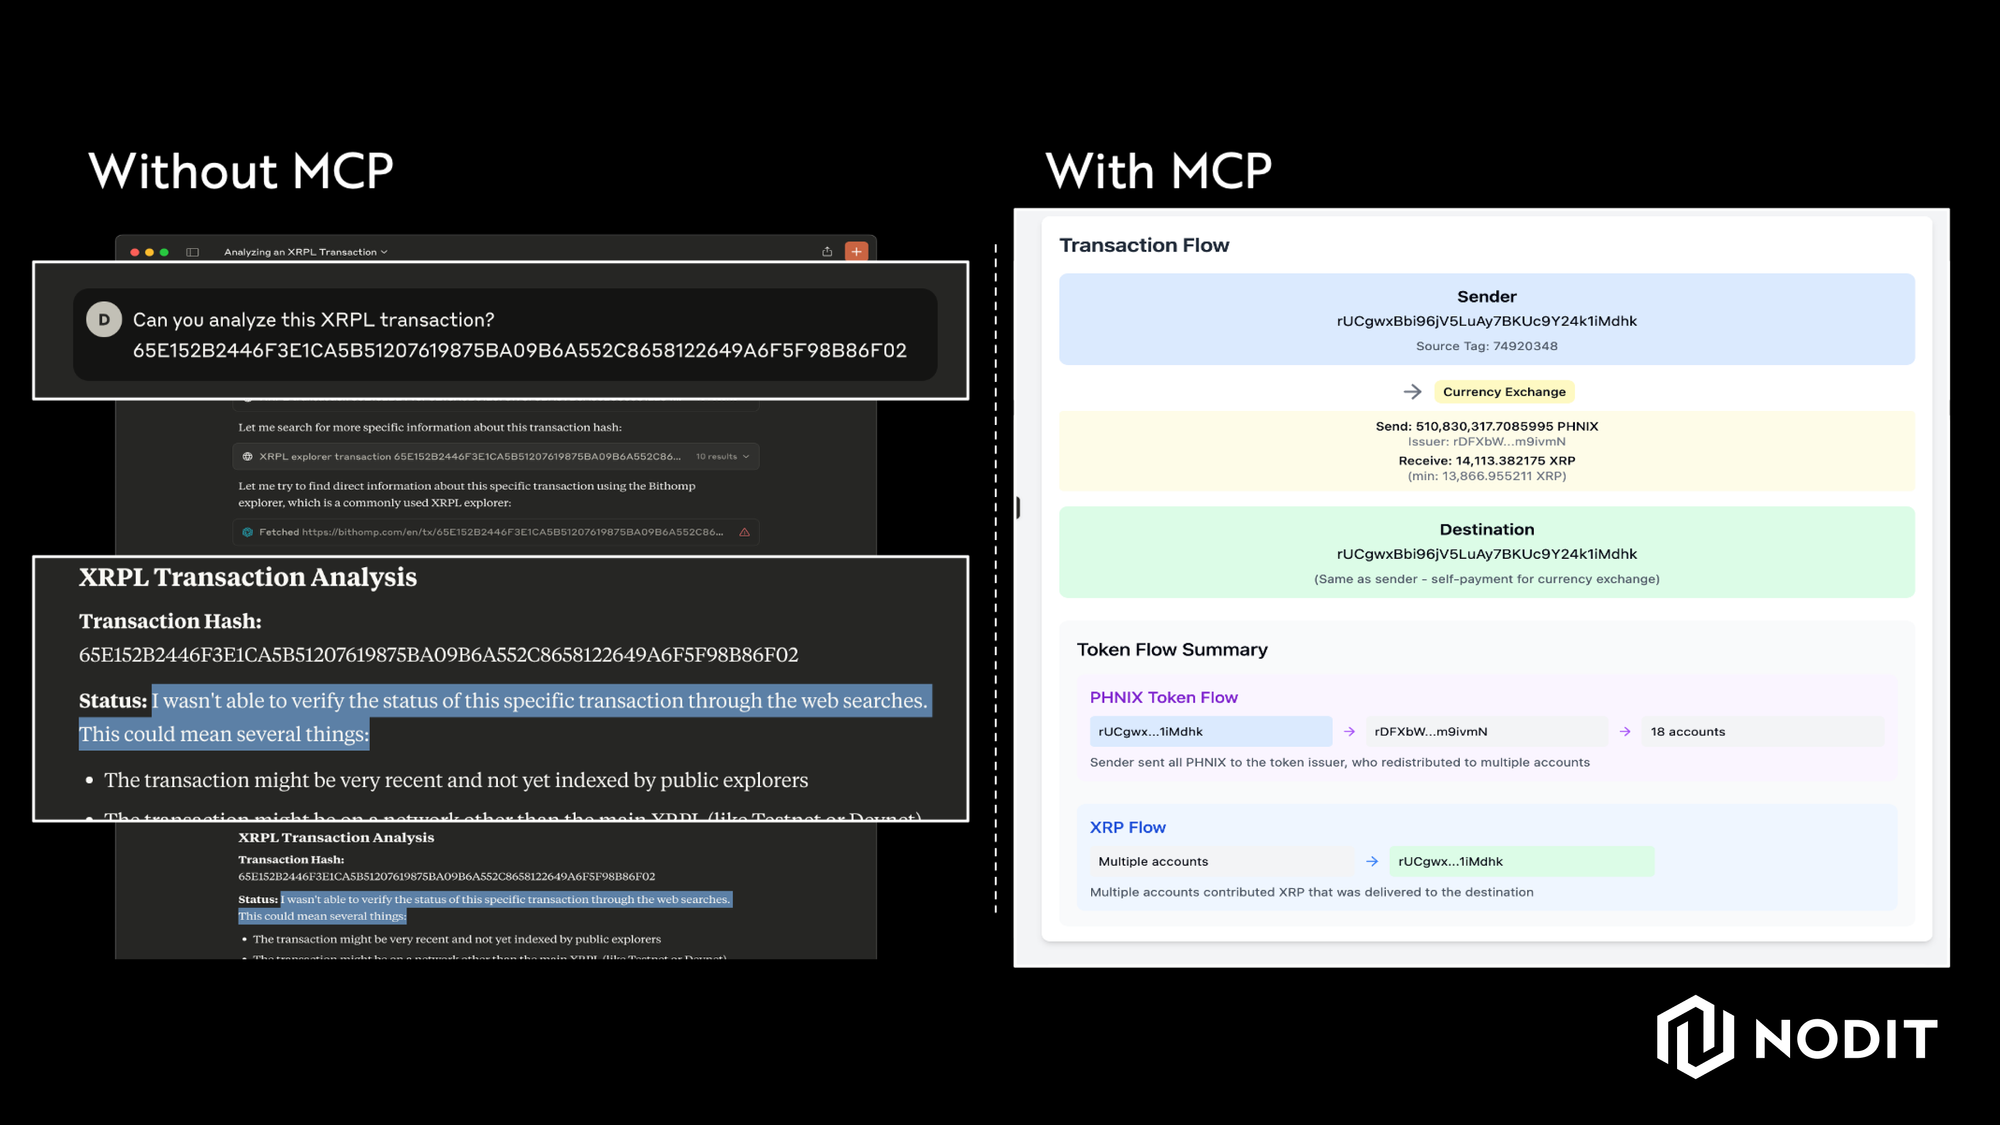Click the Multiple accounts chip in XRP Flow
Image resolution: width=2000 pixels, height=1125 pixels.
(1220, 862)
